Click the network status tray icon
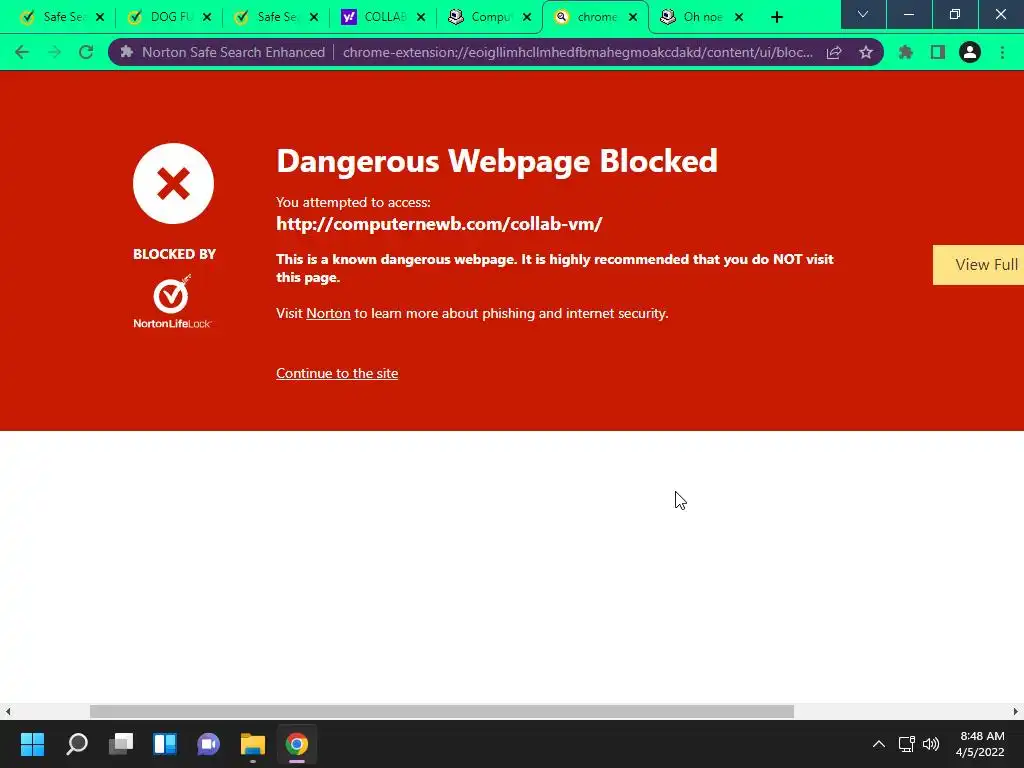This screenshot has height=768, width=1024. (x=906, y=744)
